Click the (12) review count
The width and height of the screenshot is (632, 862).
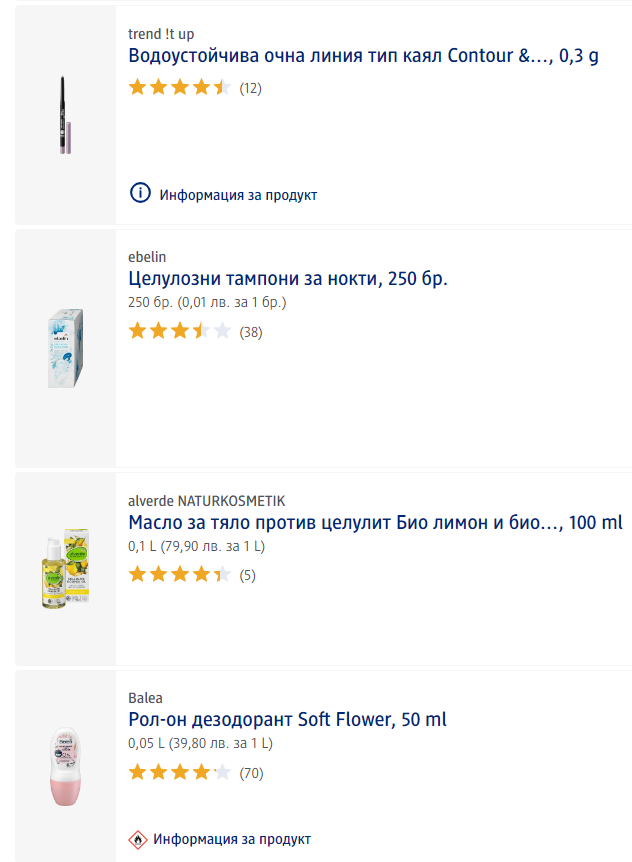250,88
